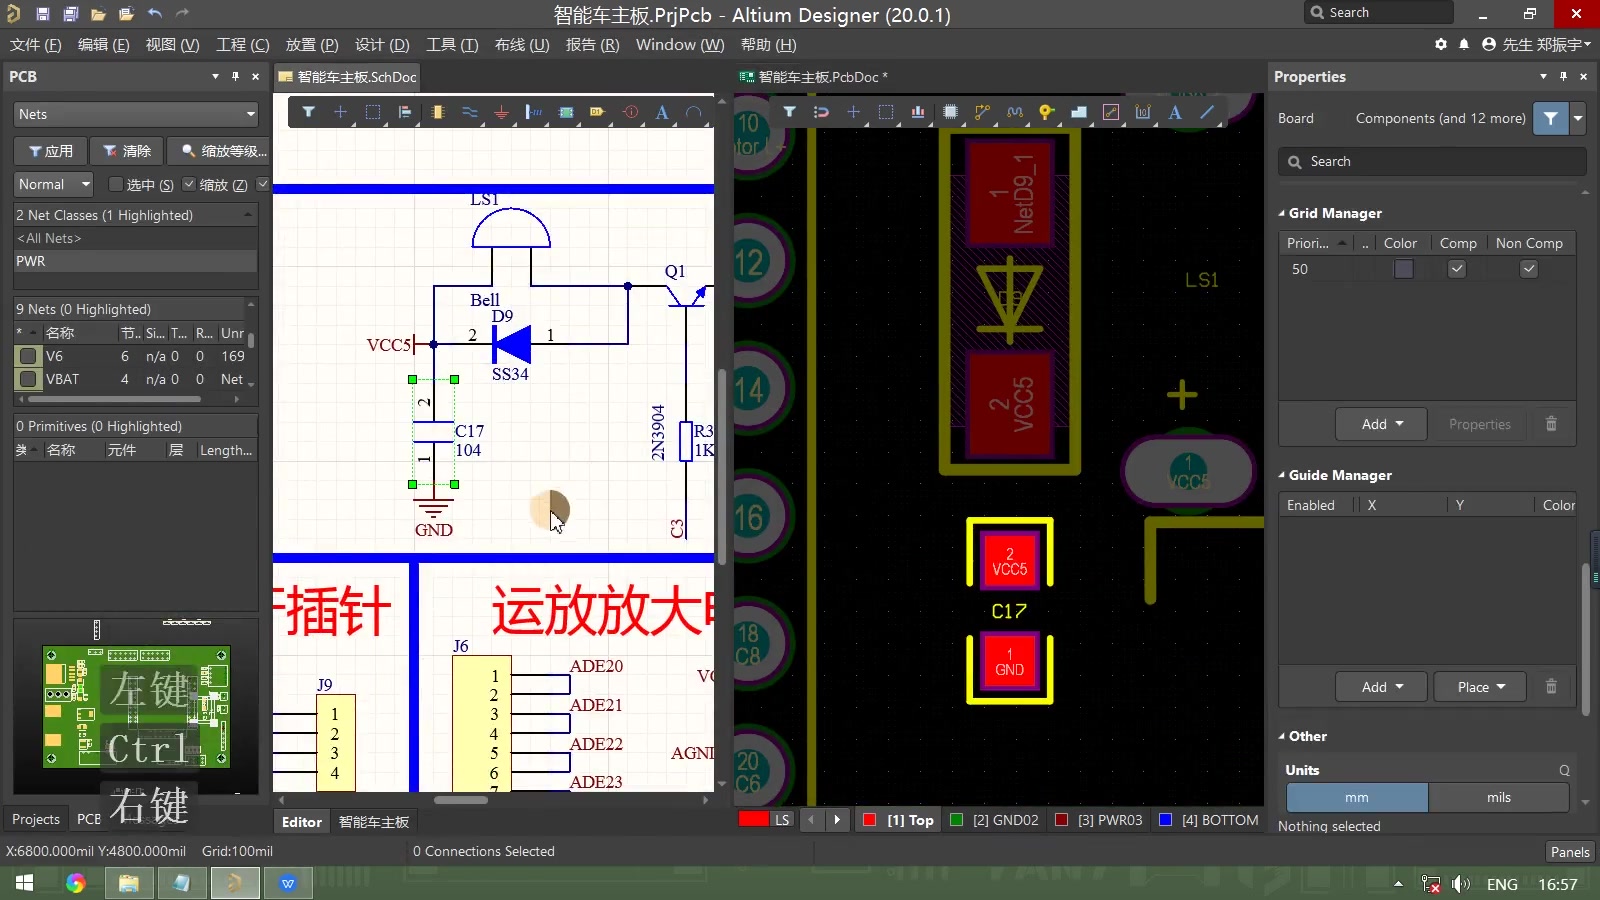Click the BOTTOM layer blue color swatch
The width and height of the screenshot is (1600, 900).
1165,820
